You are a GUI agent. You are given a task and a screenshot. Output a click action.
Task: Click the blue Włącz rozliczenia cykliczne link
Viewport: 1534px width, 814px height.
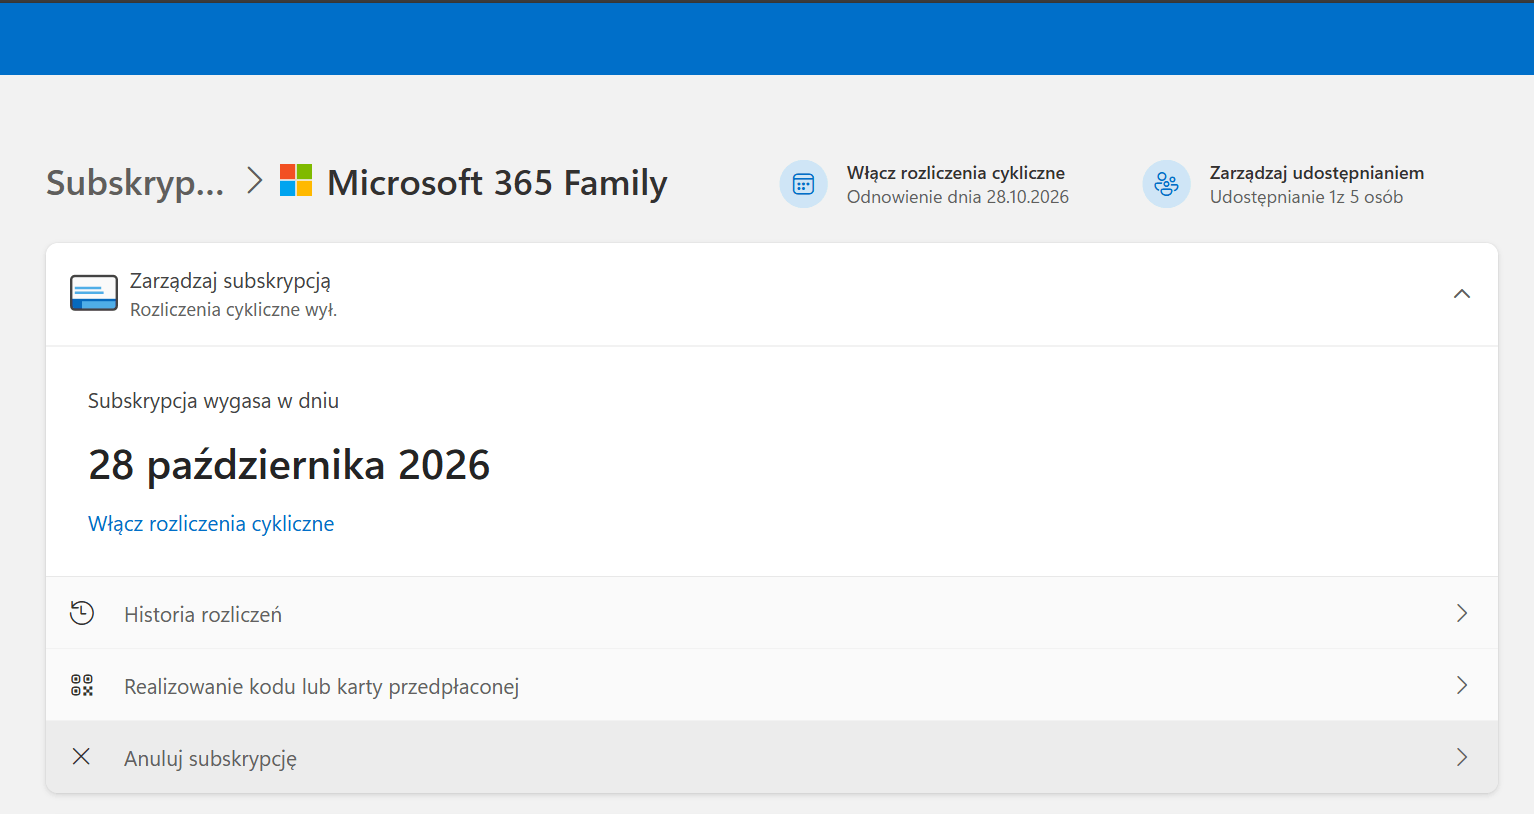click(x=211, y=524)
